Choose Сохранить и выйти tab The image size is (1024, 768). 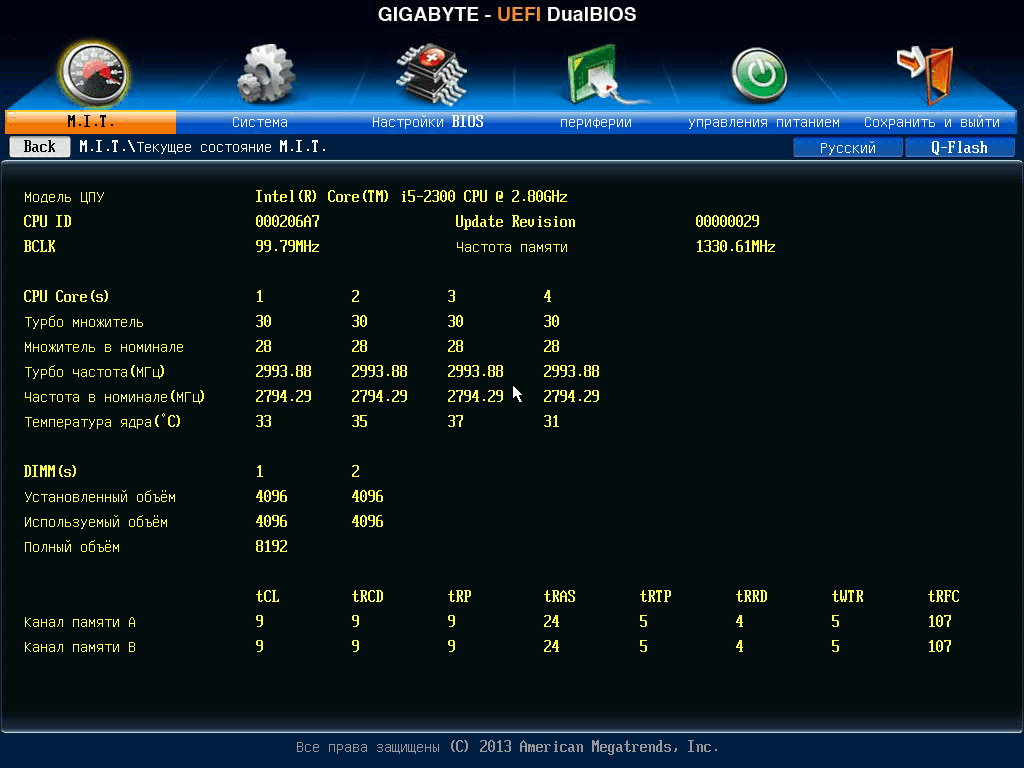point(932,122)
